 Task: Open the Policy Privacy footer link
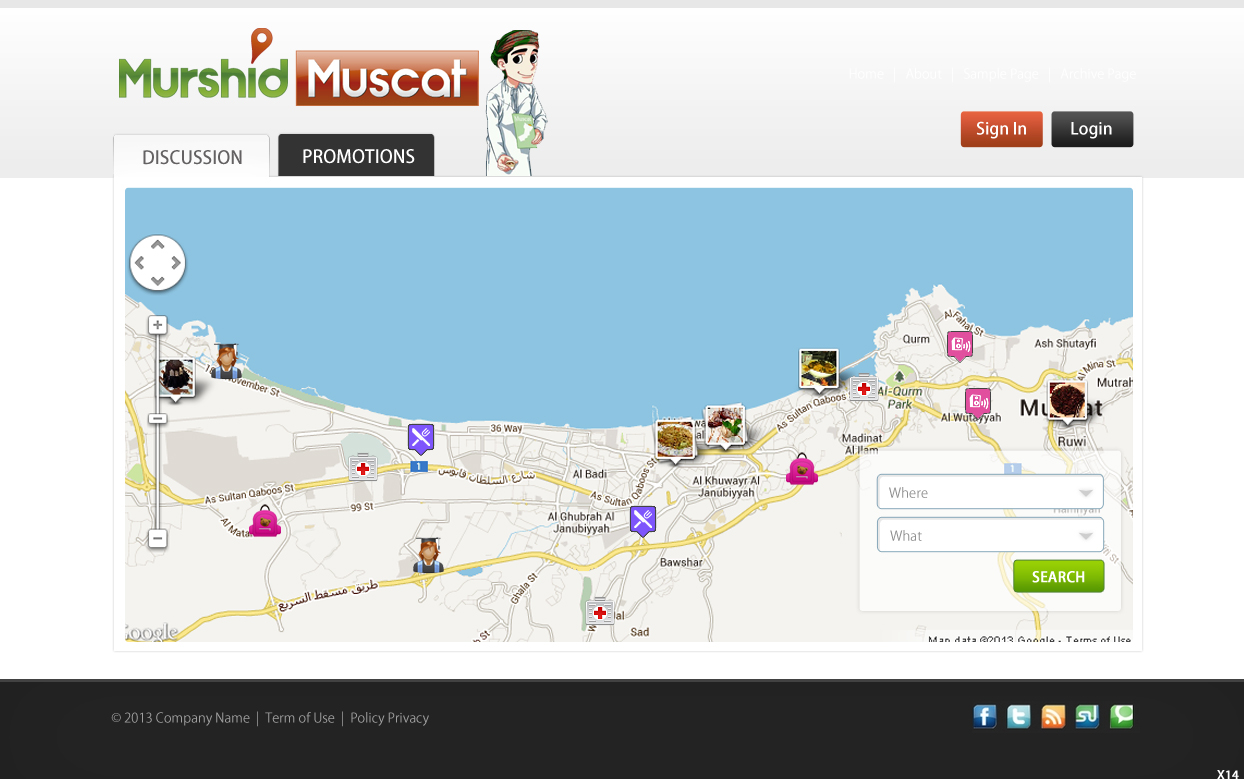[389, 718]
